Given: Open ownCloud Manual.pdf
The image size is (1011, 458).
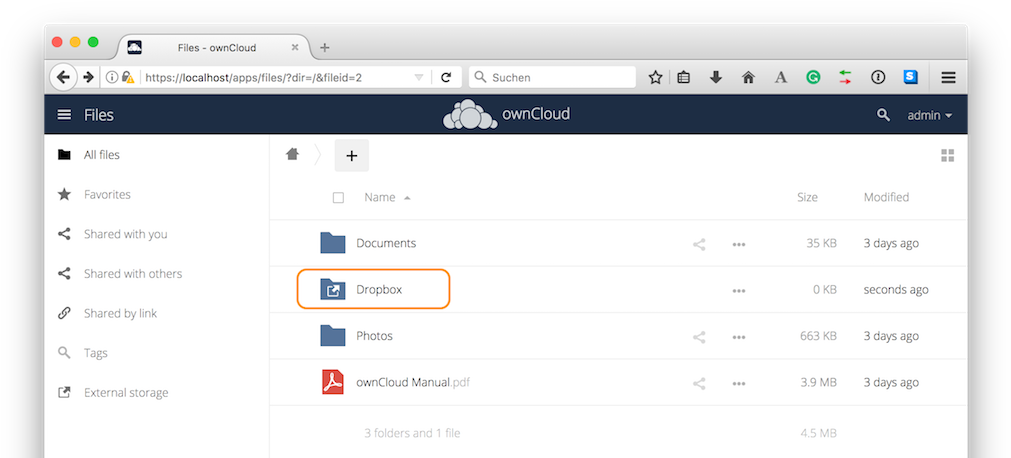Looking at the screenshot, I should click(413, 382).
